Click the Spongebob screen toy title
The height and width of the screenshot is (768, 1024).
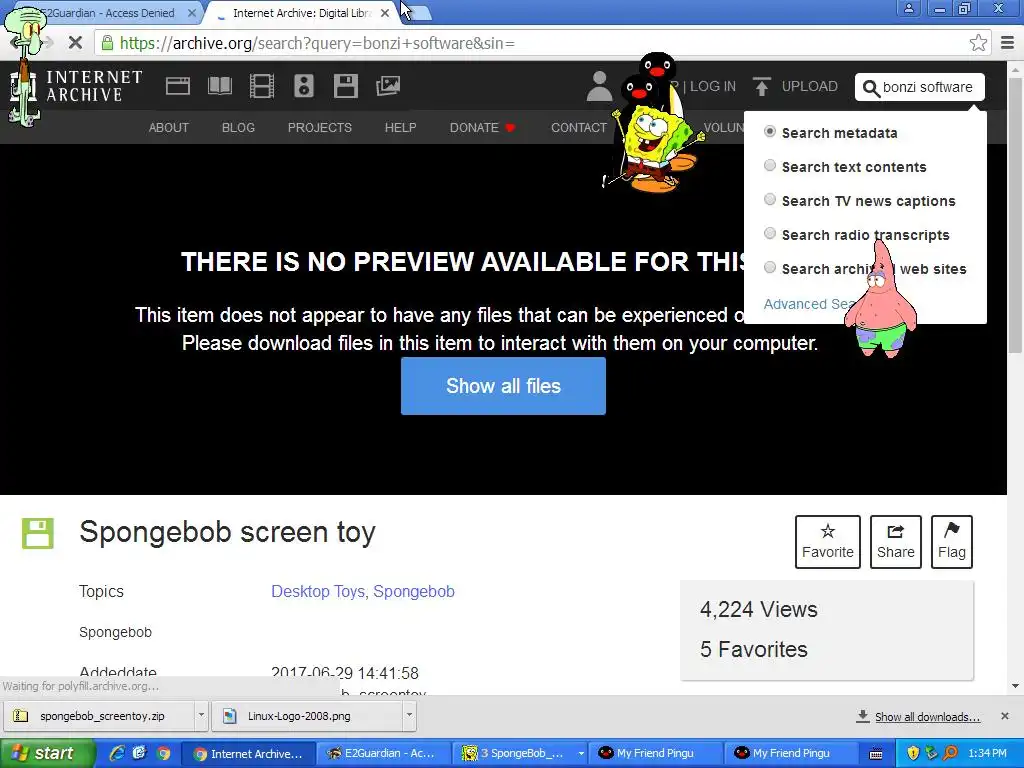(x=227, y=532)
